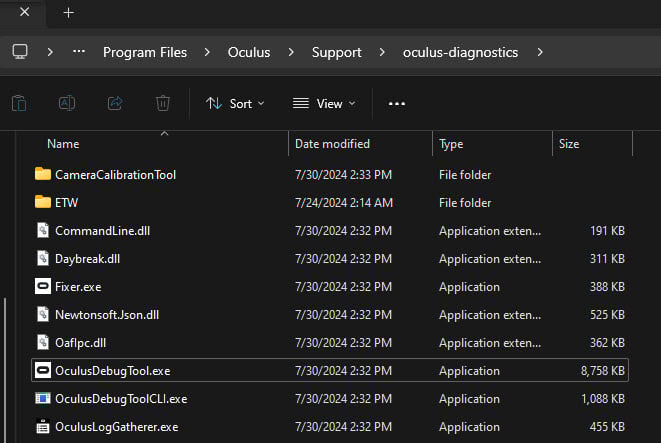Click CameraCalibrationTool date 7/30/2024 2:33 PM
661x443 pixels.
pyautogui.click(x=344, y=175)
